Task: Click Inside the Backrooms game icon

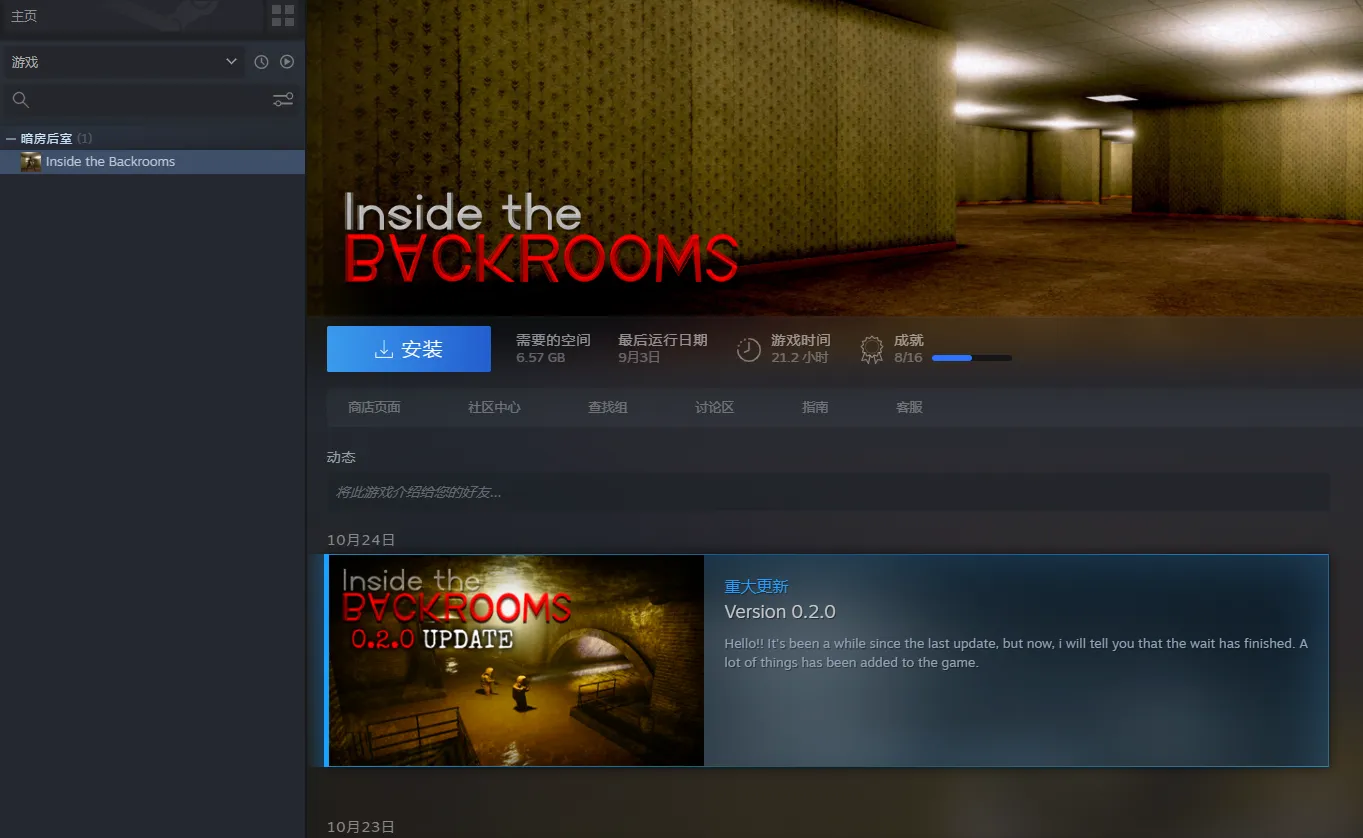Action: pyautogui.click(x=31, y=162)
